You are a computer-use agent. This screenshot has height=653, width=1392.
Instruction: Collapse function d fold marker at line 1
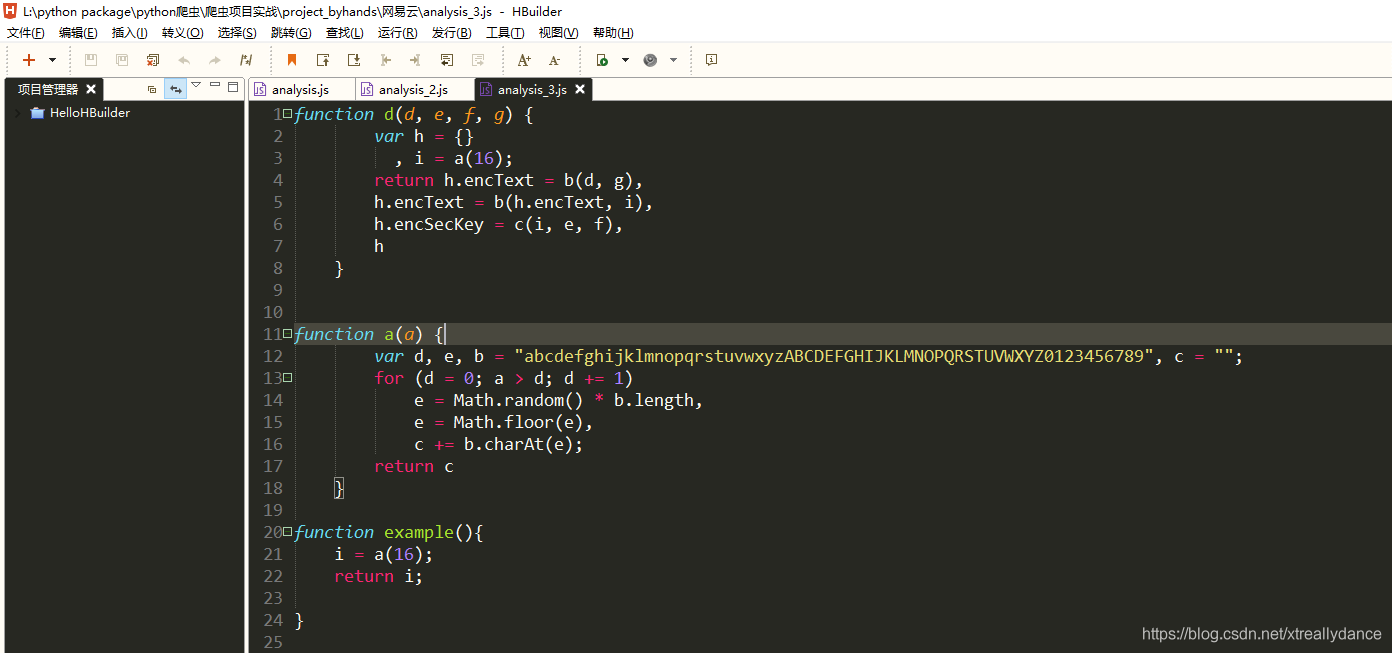(288, 114)
